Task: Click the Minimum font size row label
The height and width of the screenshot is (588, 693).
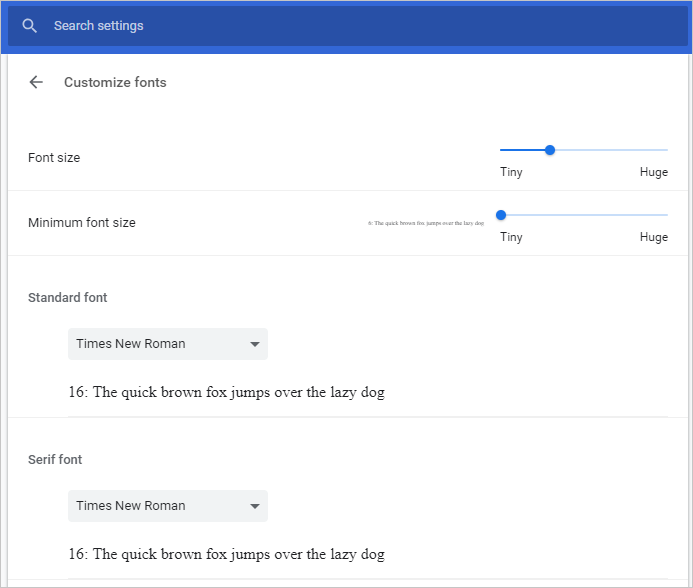Action: (82, 223)
